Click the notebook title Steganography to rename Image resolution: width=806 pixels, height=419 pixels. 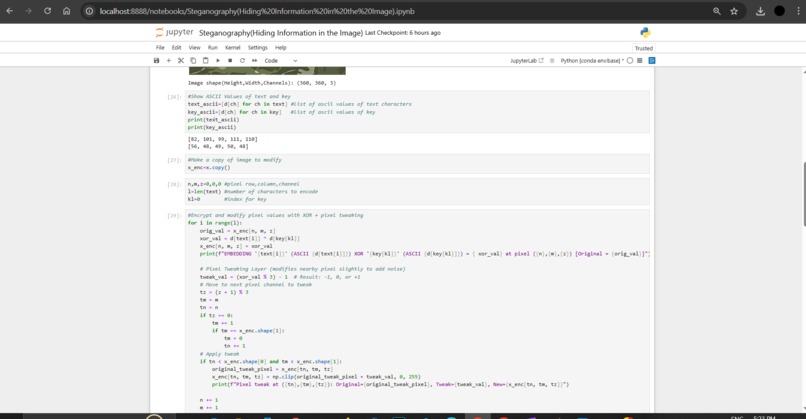[281, 33]
